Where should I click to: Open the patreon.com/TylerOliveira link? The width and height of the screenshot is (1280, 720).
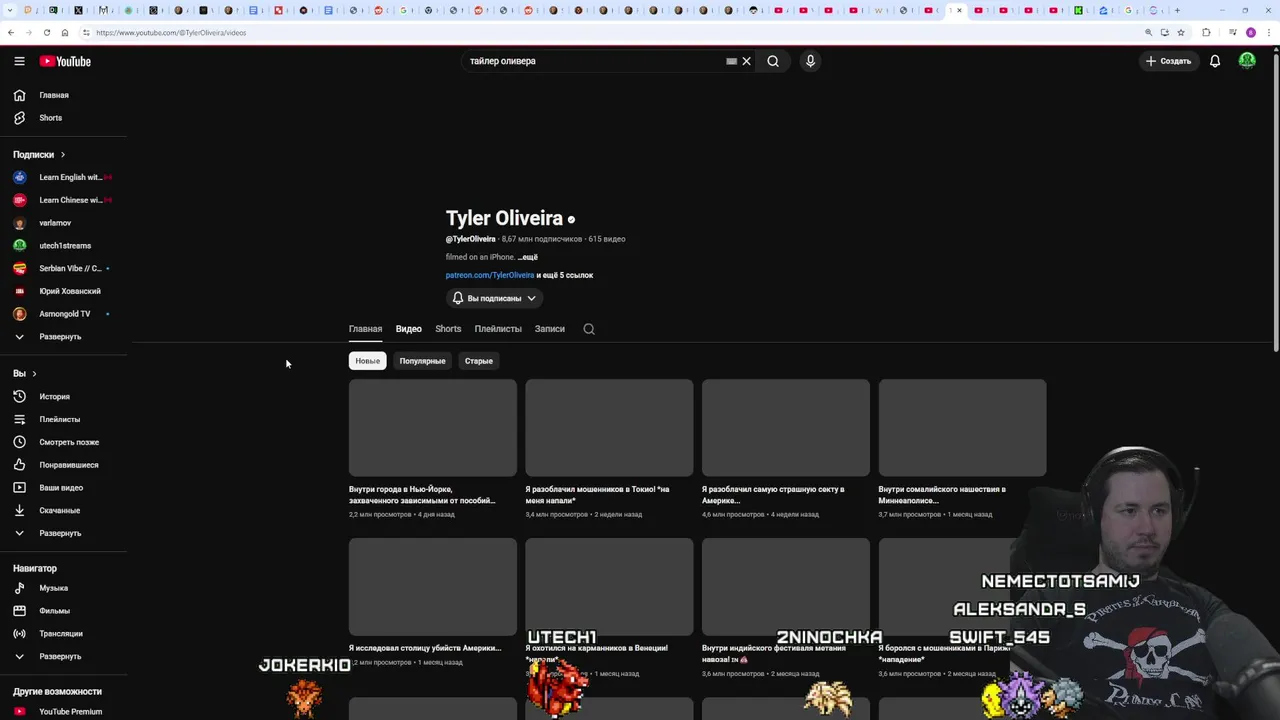[490, 275]
